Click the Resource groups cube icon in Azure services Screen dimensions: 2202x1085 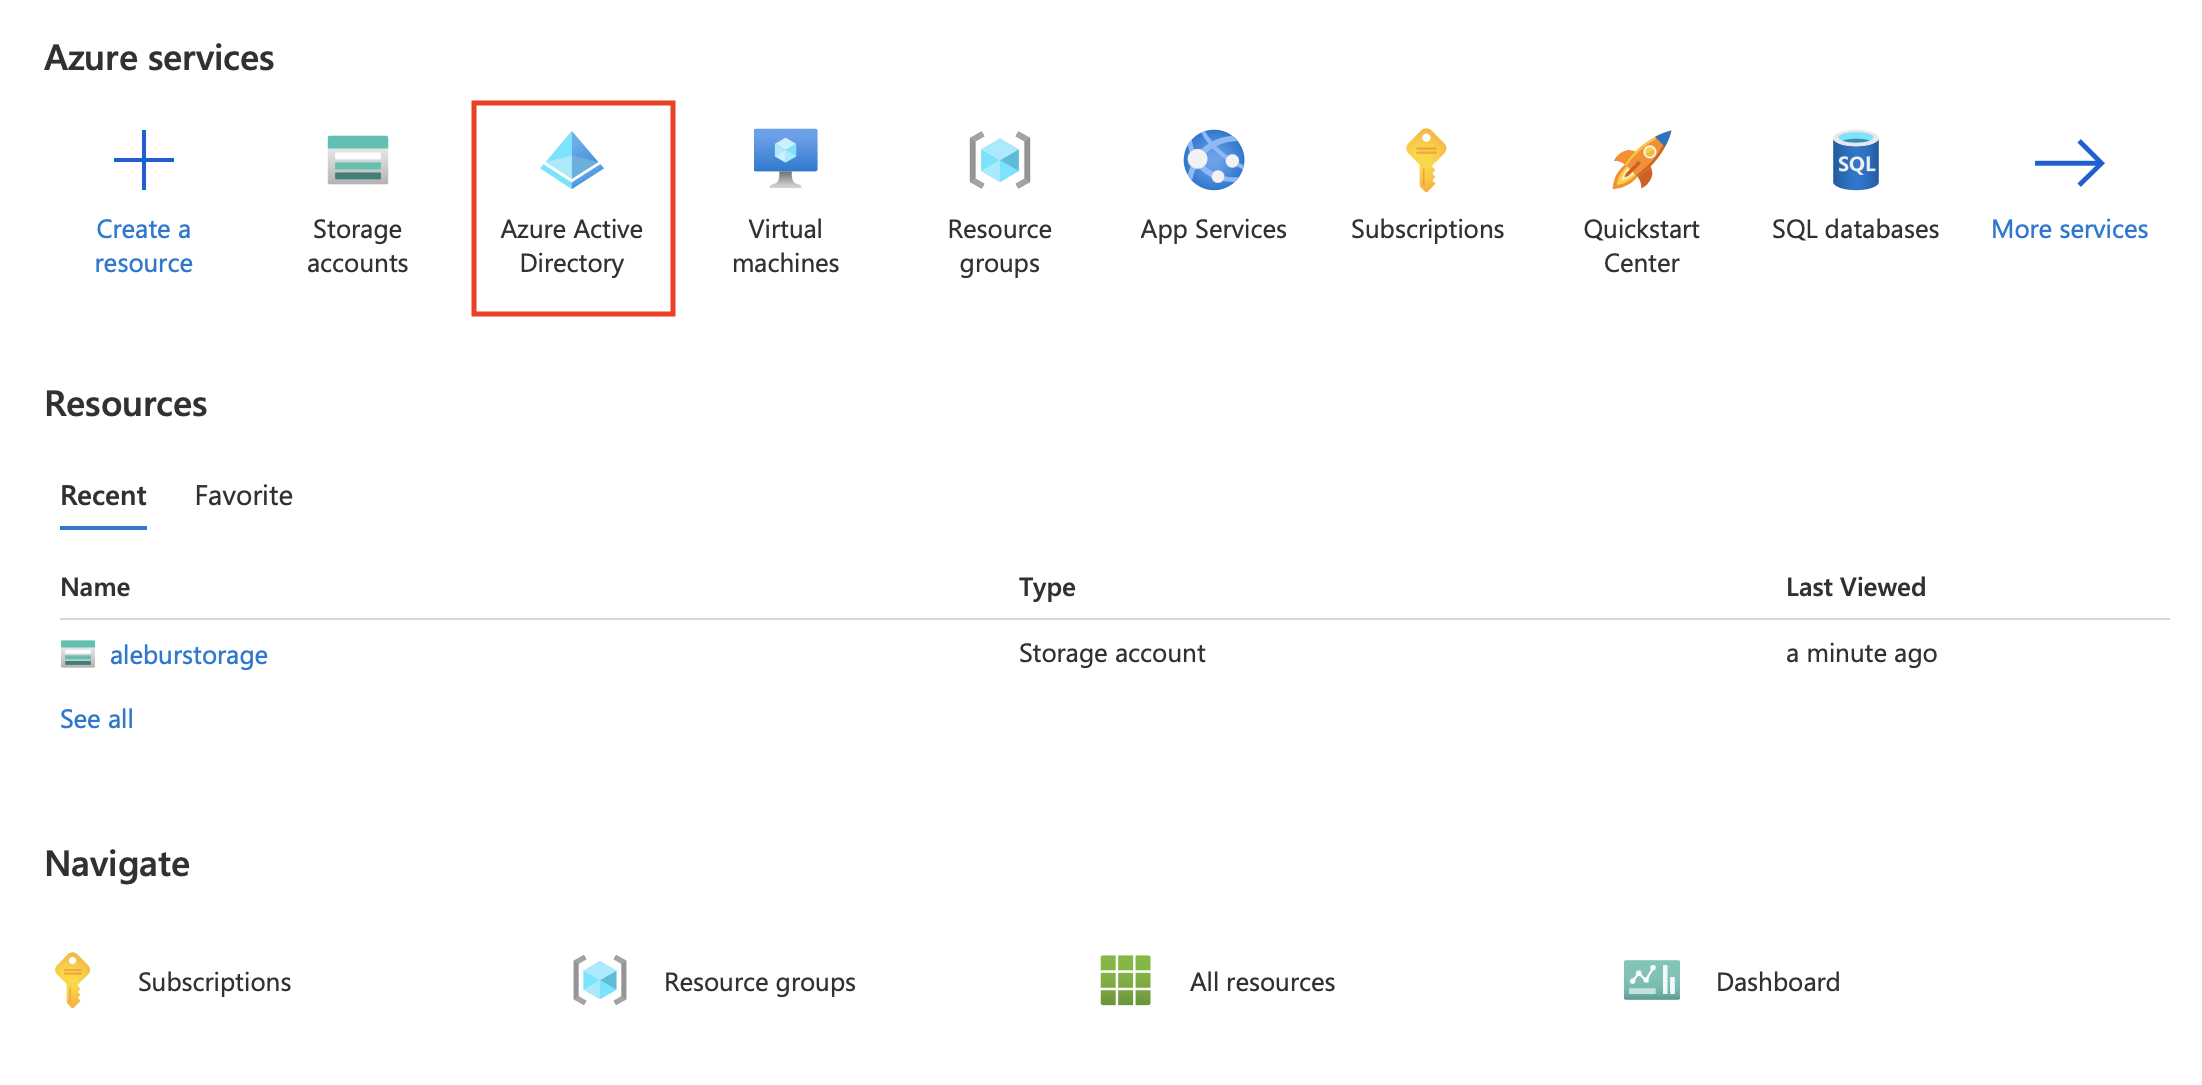point(999,160)
